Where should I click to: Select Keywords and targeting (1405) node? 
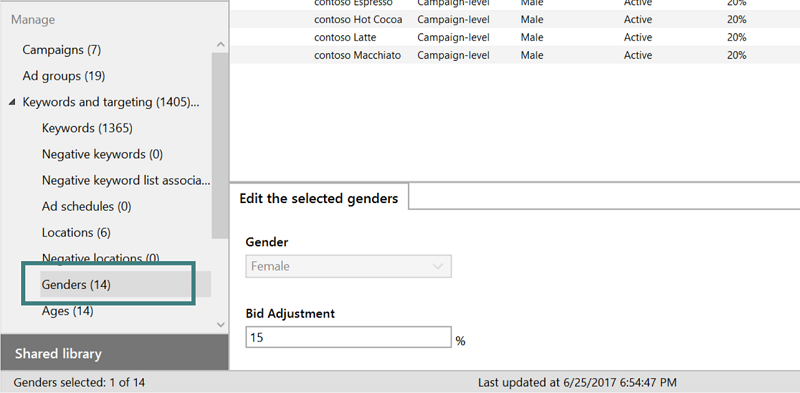click(111, 102)
